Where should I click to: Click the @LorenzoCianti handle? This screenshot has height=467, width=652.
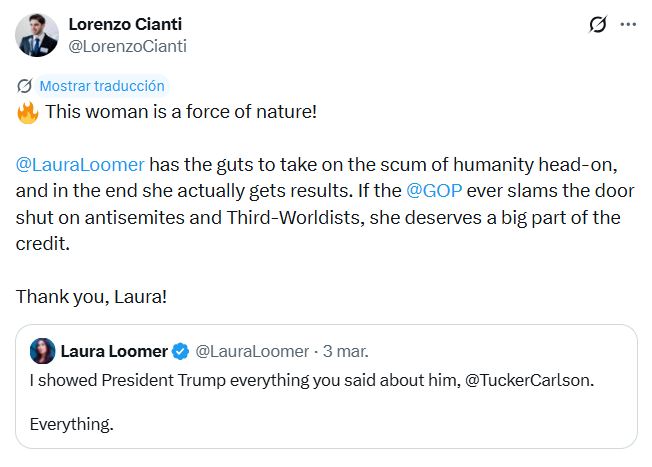pos(127,46)
